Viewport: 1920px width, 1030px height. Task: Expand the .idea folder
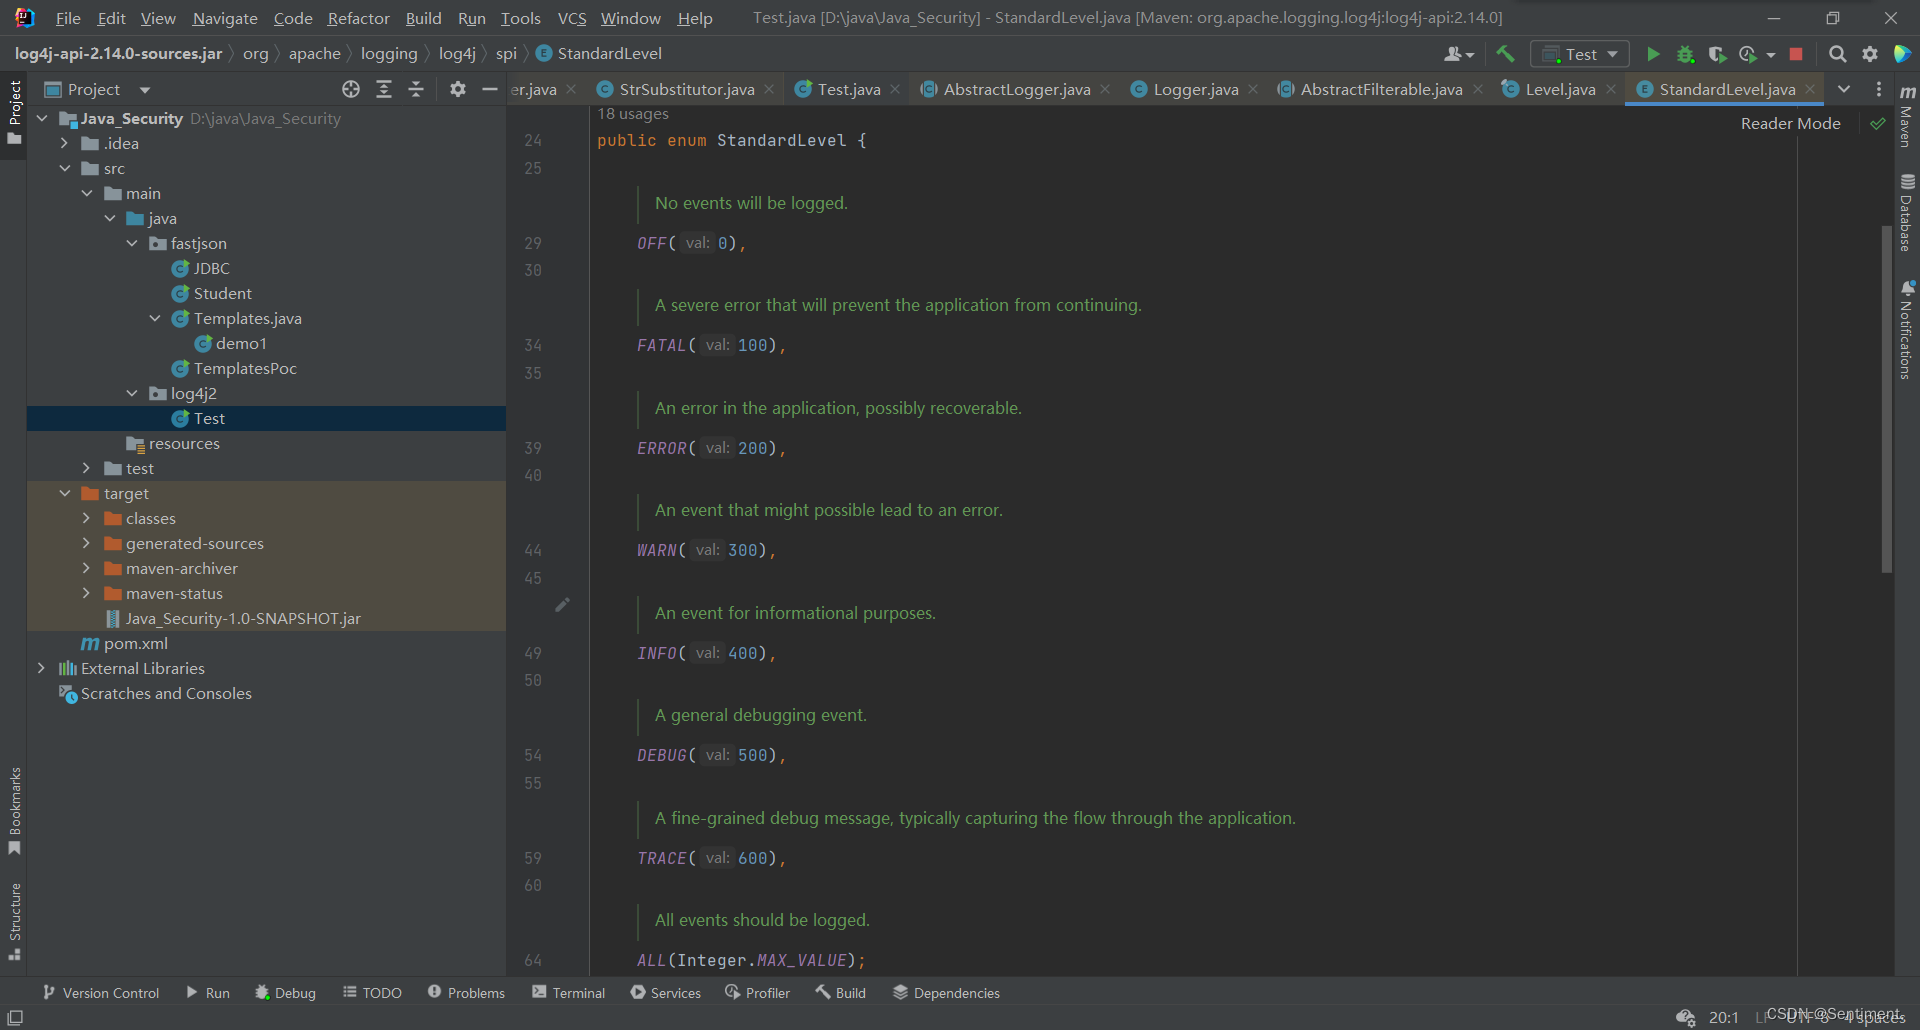[x=65, y=143]
